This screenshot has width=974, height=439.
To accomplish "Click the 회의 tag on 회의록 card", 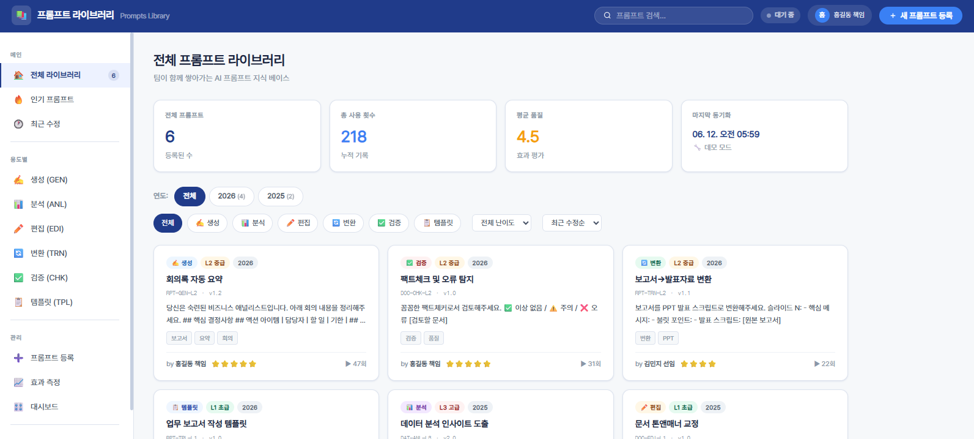I will [227, 338].
